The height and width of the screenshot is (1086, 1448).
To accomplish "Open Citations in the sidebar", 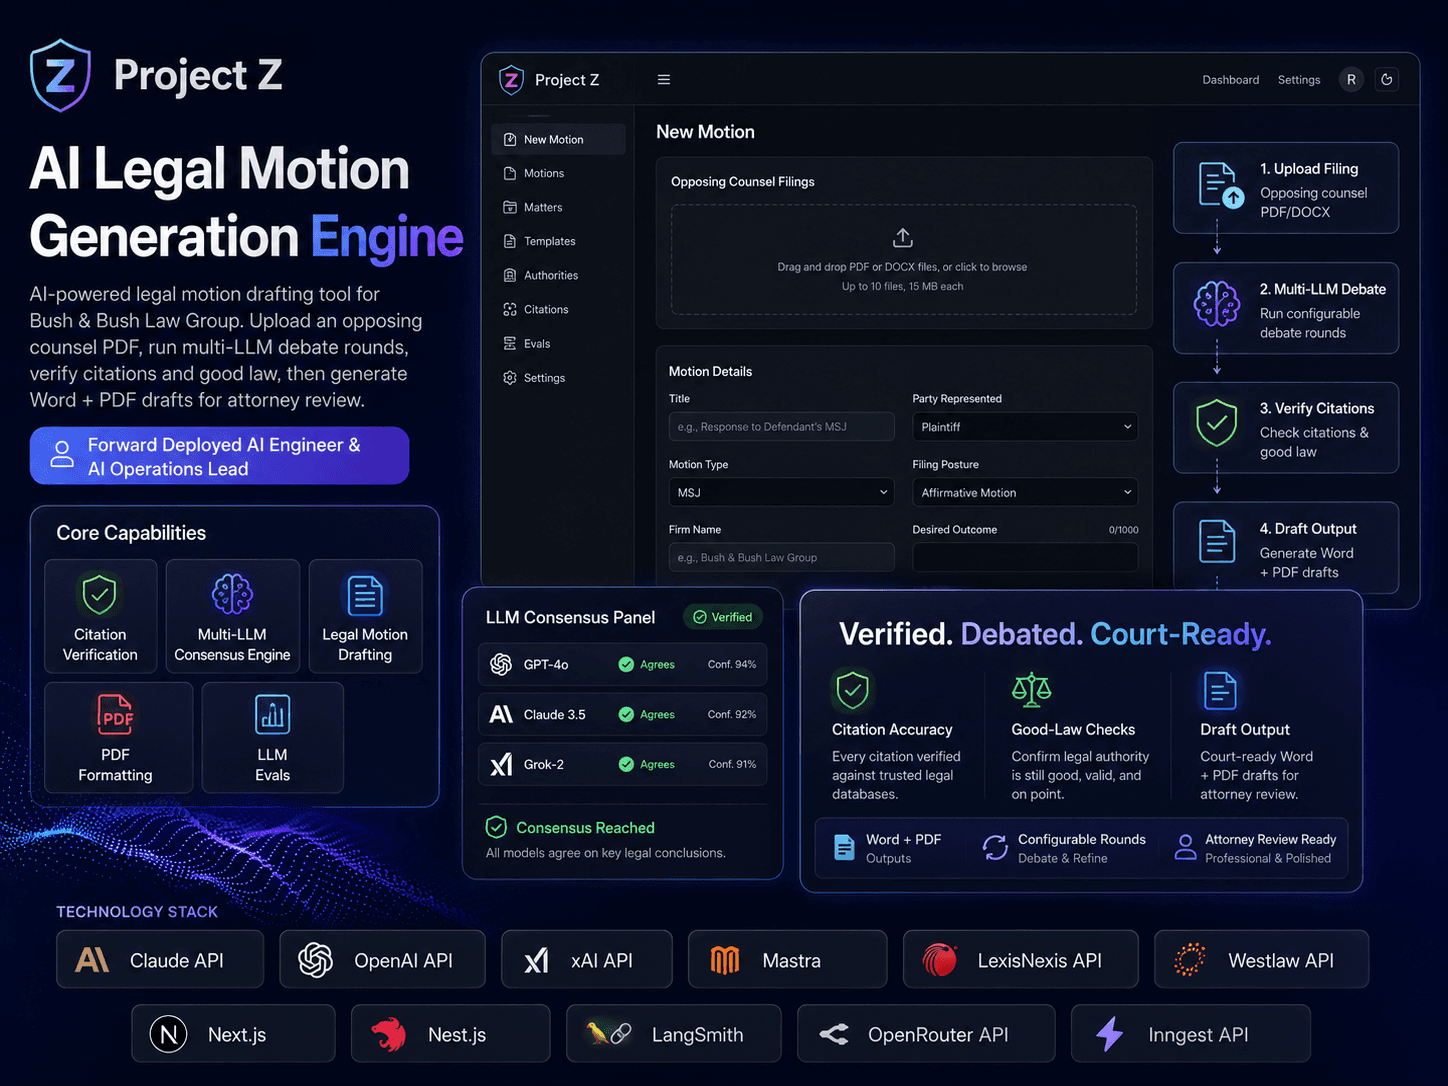I will click(x=545, y=309).
